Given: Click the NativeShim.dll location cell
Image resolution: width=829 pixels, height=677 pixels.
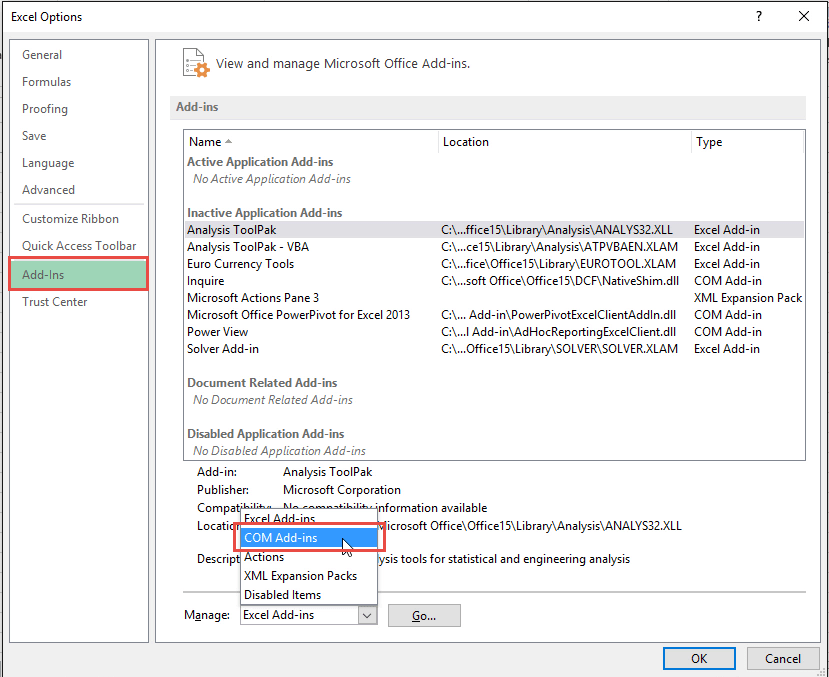Looking at the screenshot, I should [x=560, y=281].
